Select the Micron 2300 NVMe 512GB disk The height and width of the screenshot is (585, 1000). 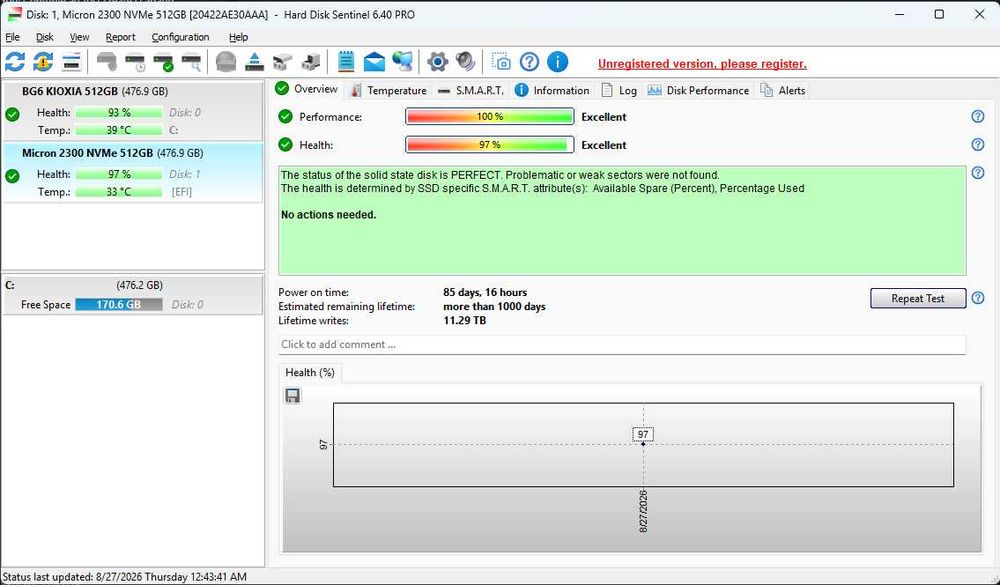pos(133,172)
